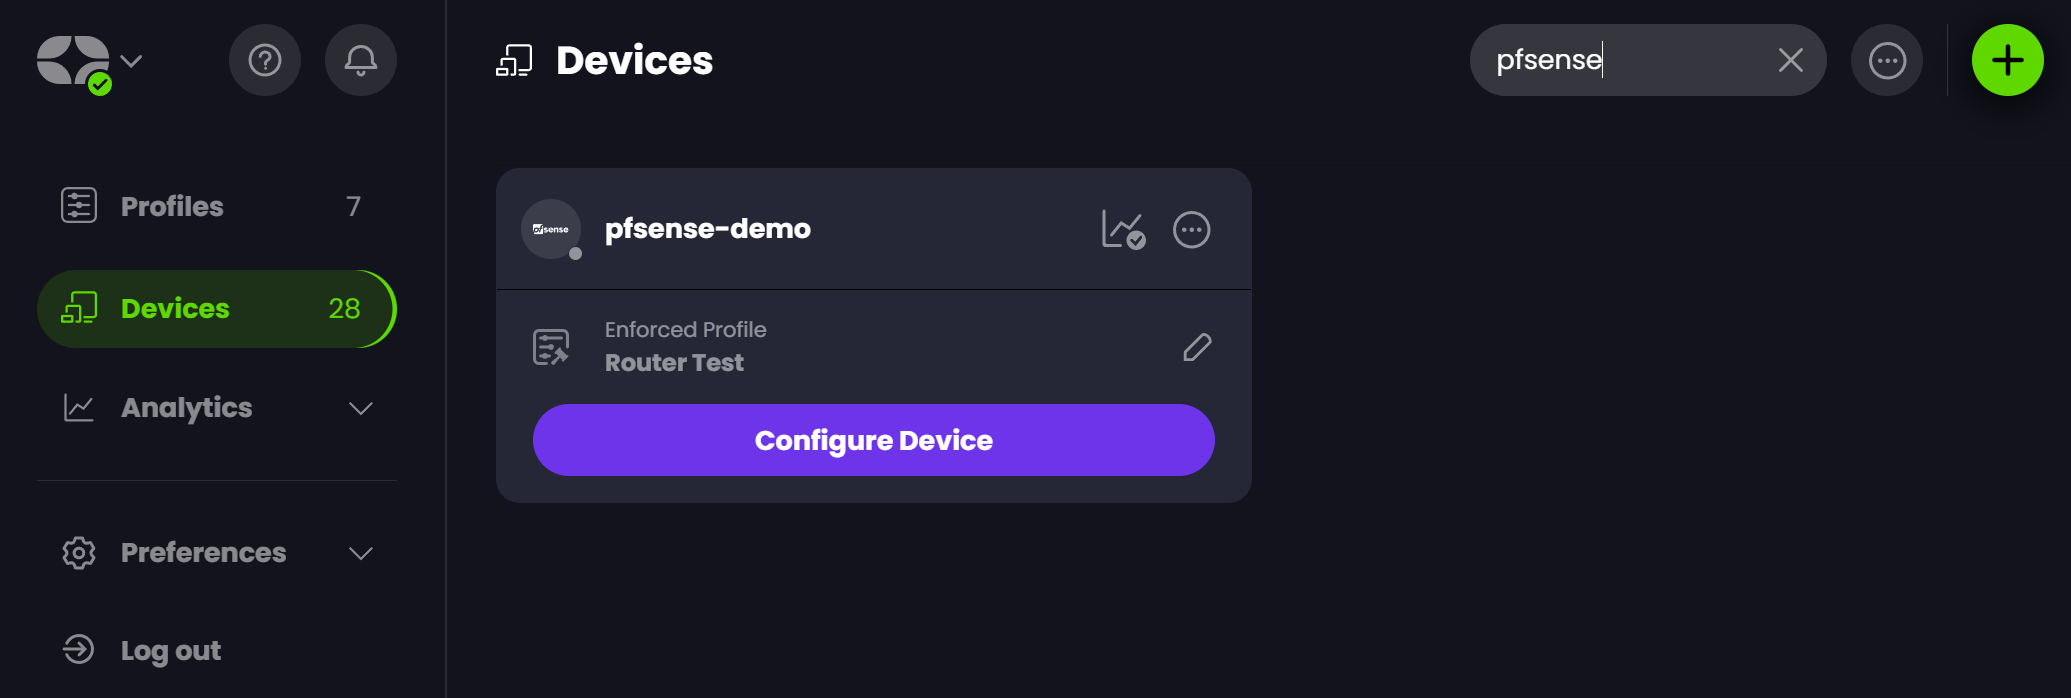This screenshot has width=2071, height=698.
Task: Click the notification bell icon
Action: click(360, 60)
